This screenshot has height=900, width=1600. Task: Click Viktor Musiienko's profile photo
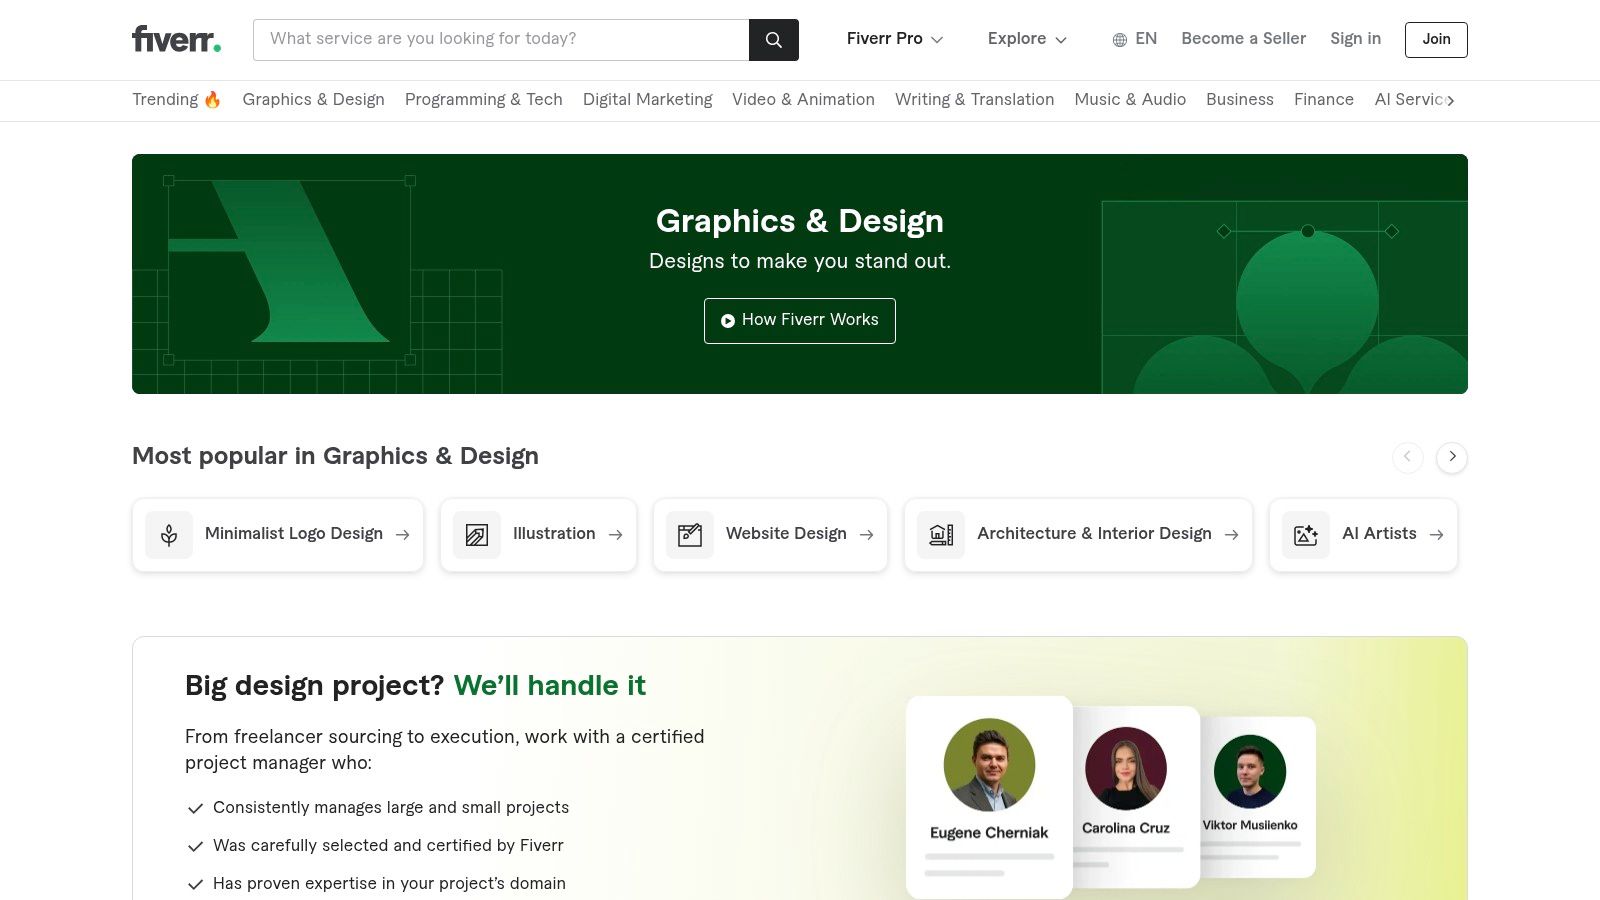[1250, 771]
